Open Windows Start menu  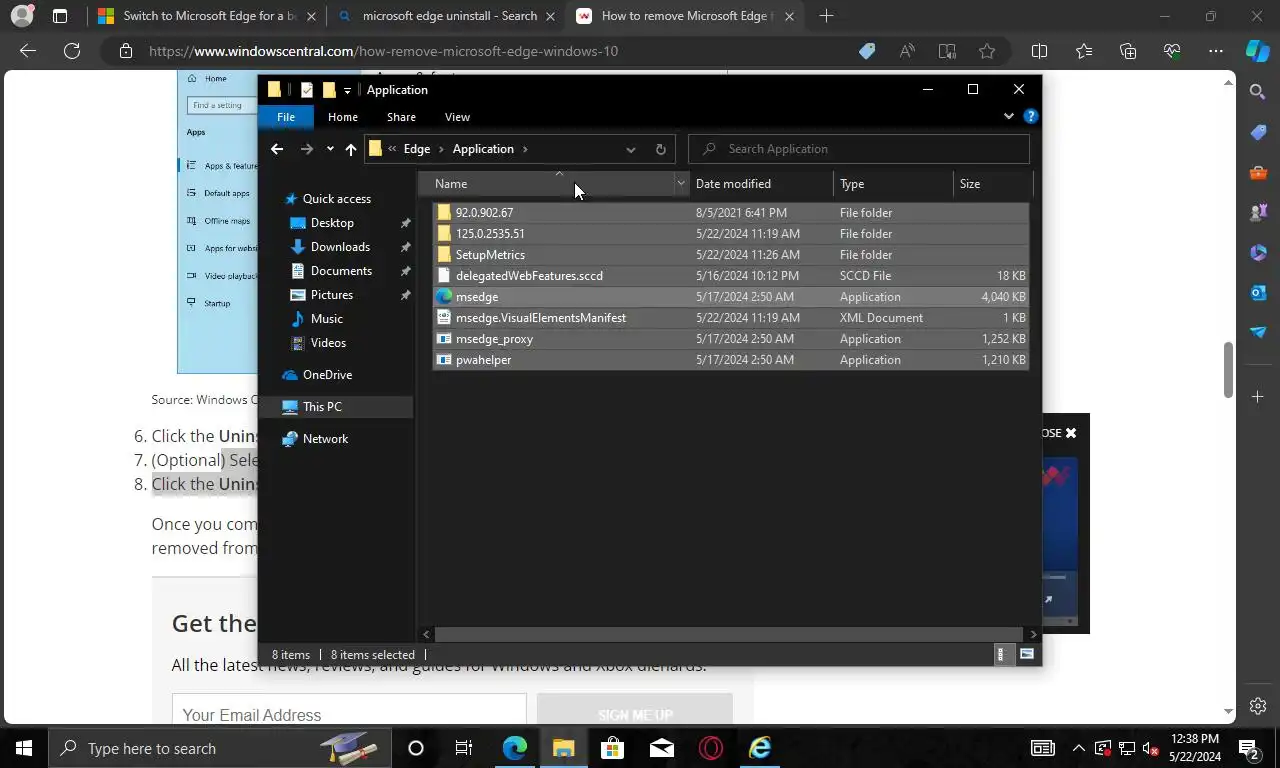pyautogui.click(x=24, y=748)
